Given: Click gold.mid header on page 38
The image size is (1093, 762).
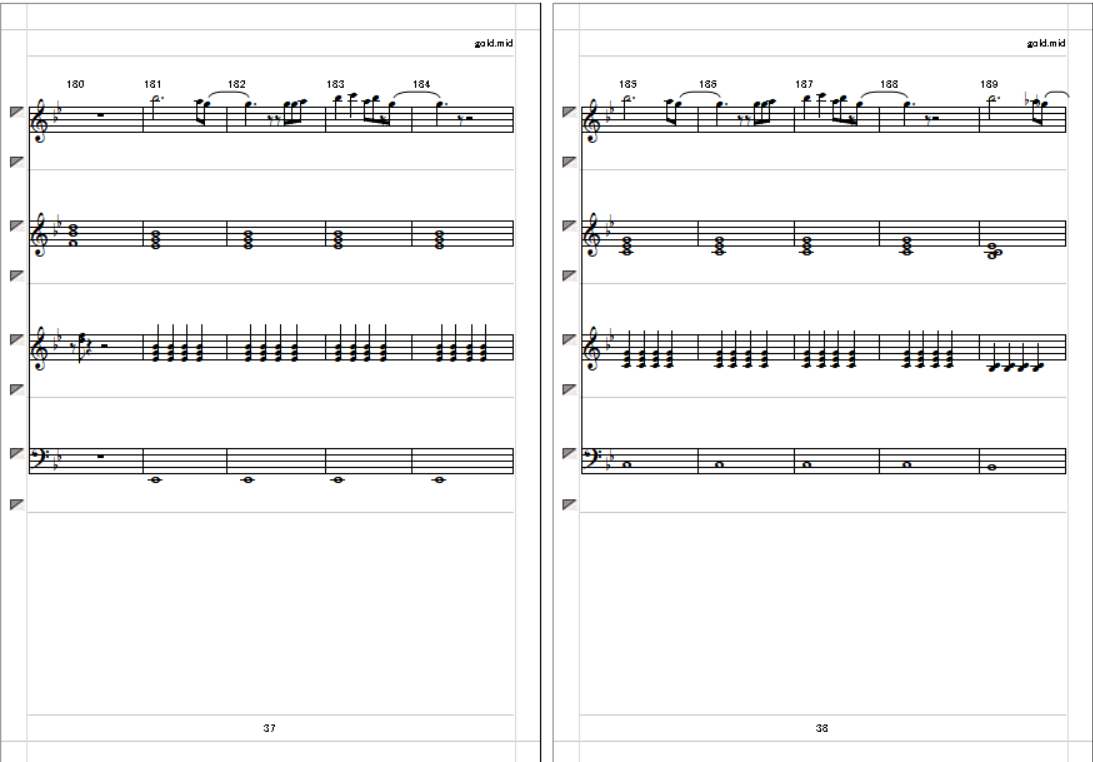Looking at the screenshot, I should [1046, 43].
